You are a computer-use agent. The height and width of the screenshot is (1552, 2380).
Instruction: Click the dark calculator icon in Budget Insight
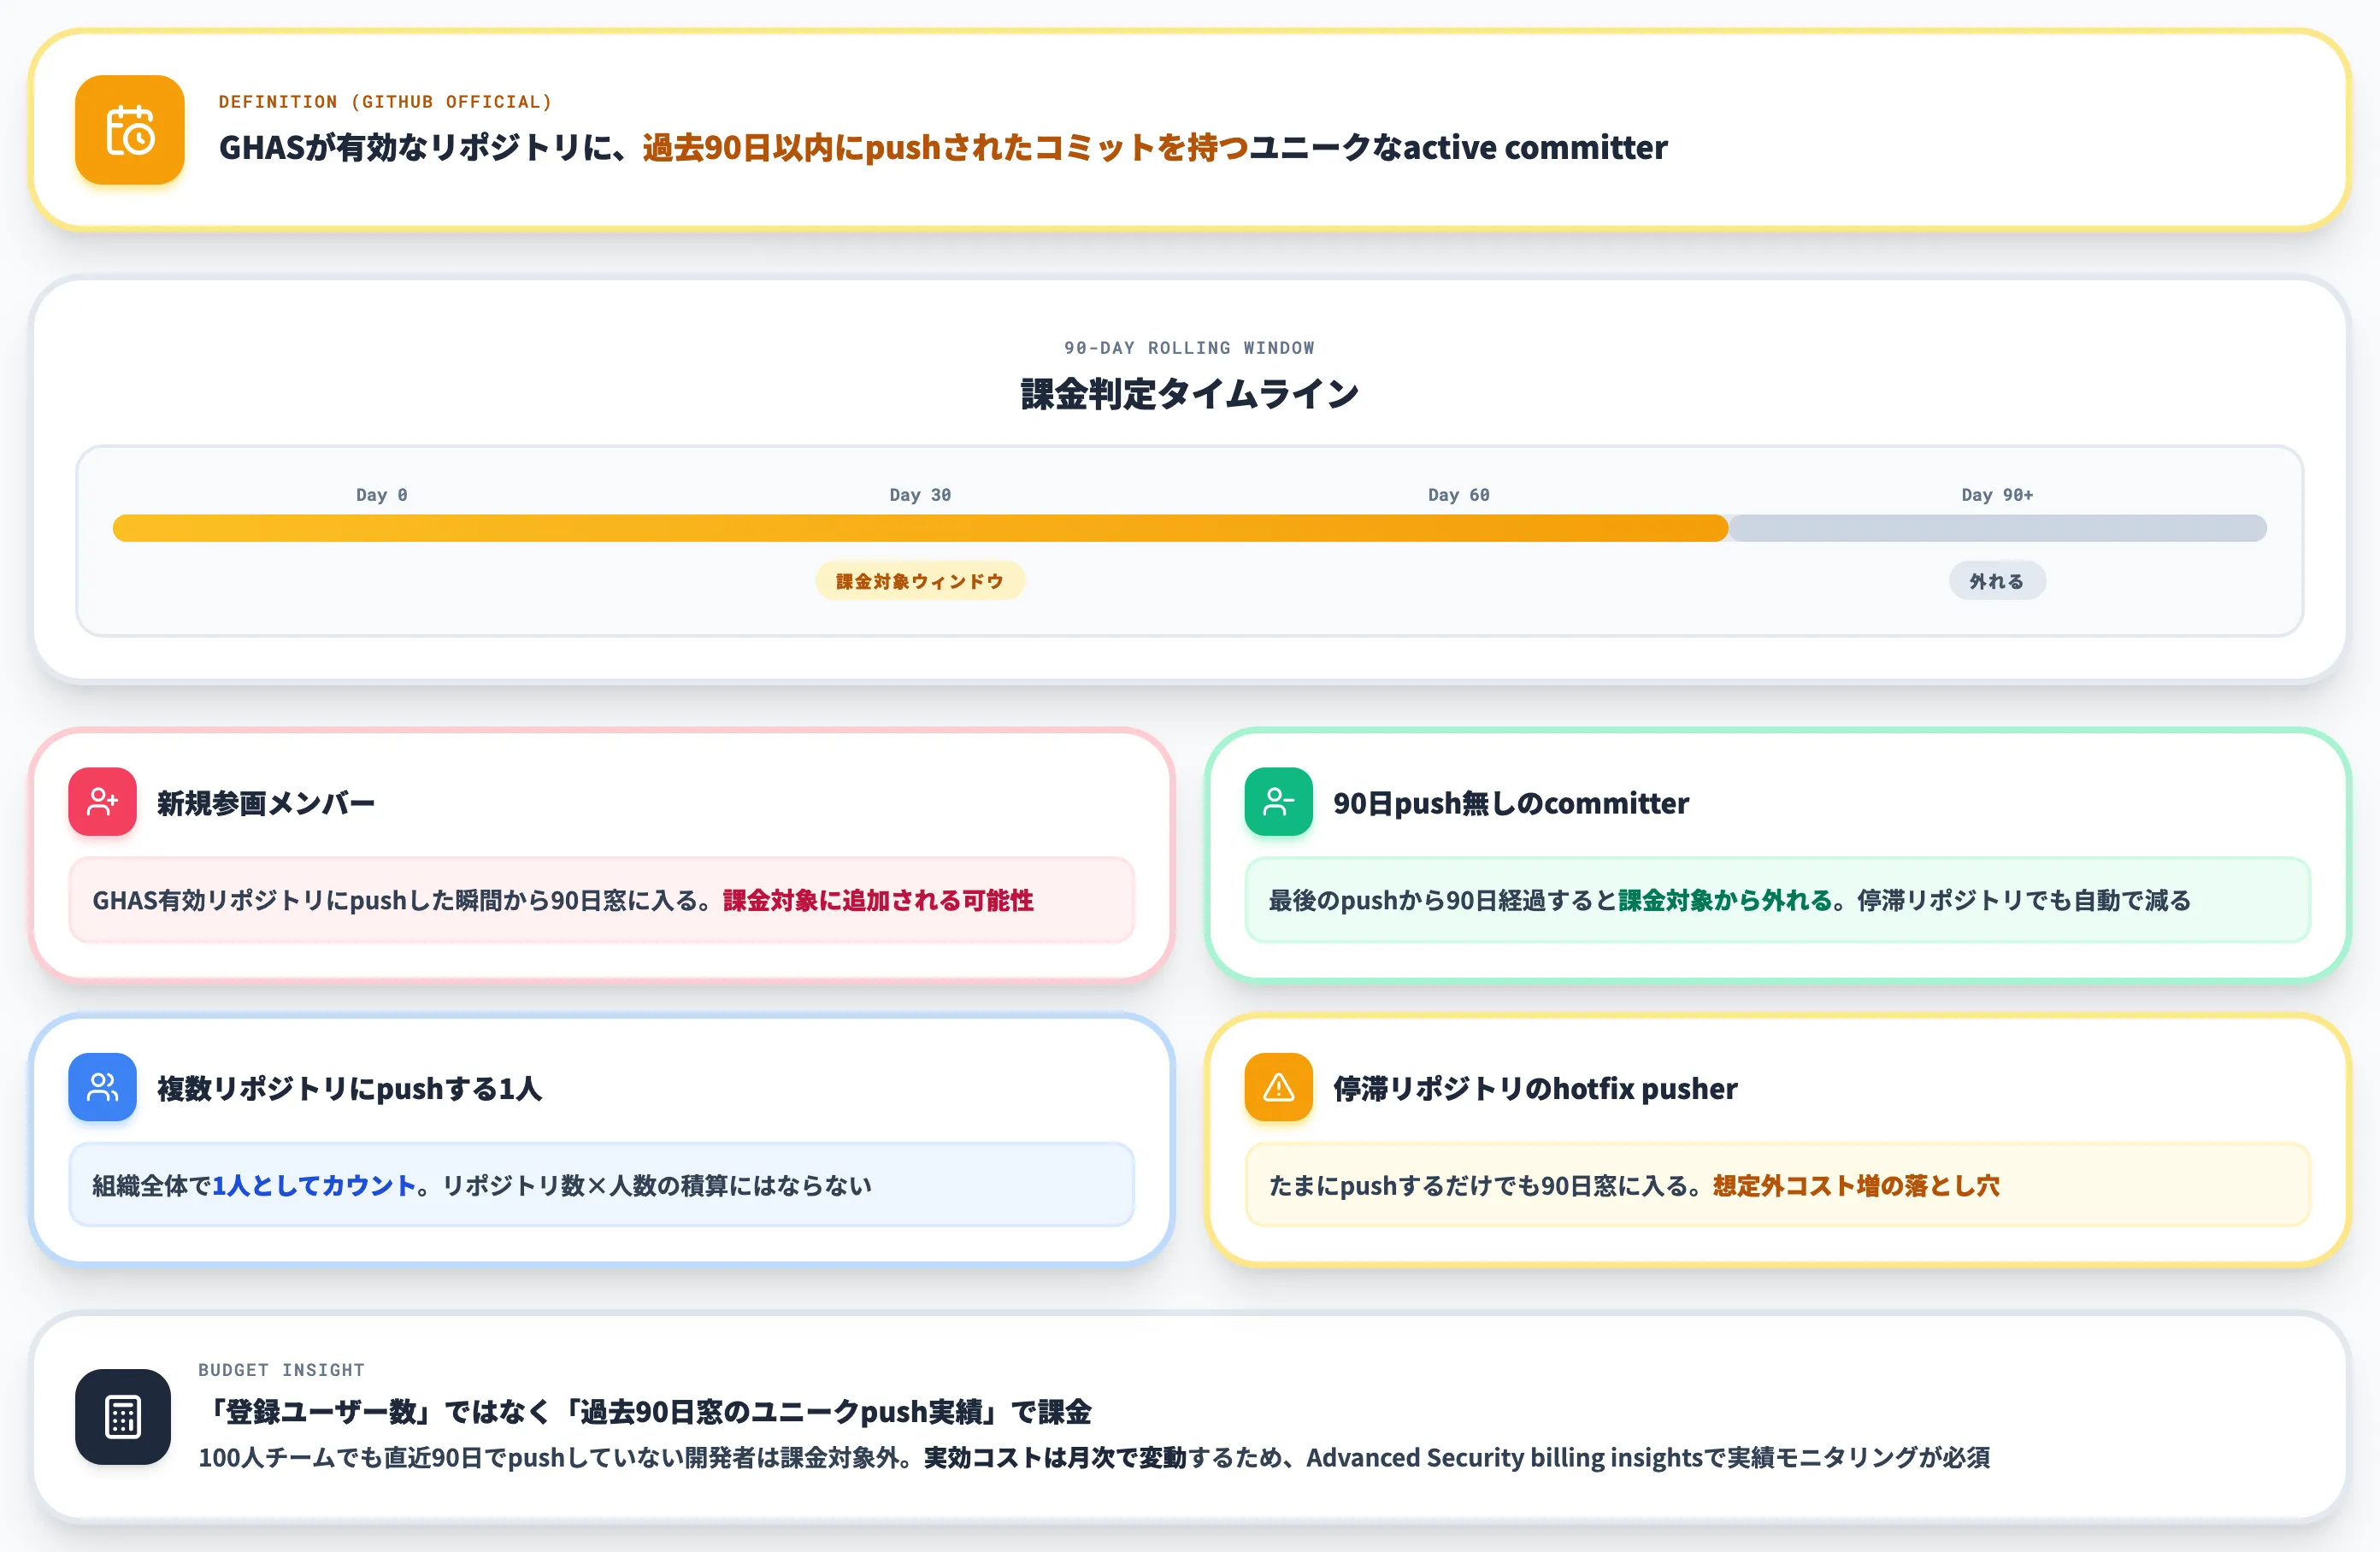click(123, 1417)
